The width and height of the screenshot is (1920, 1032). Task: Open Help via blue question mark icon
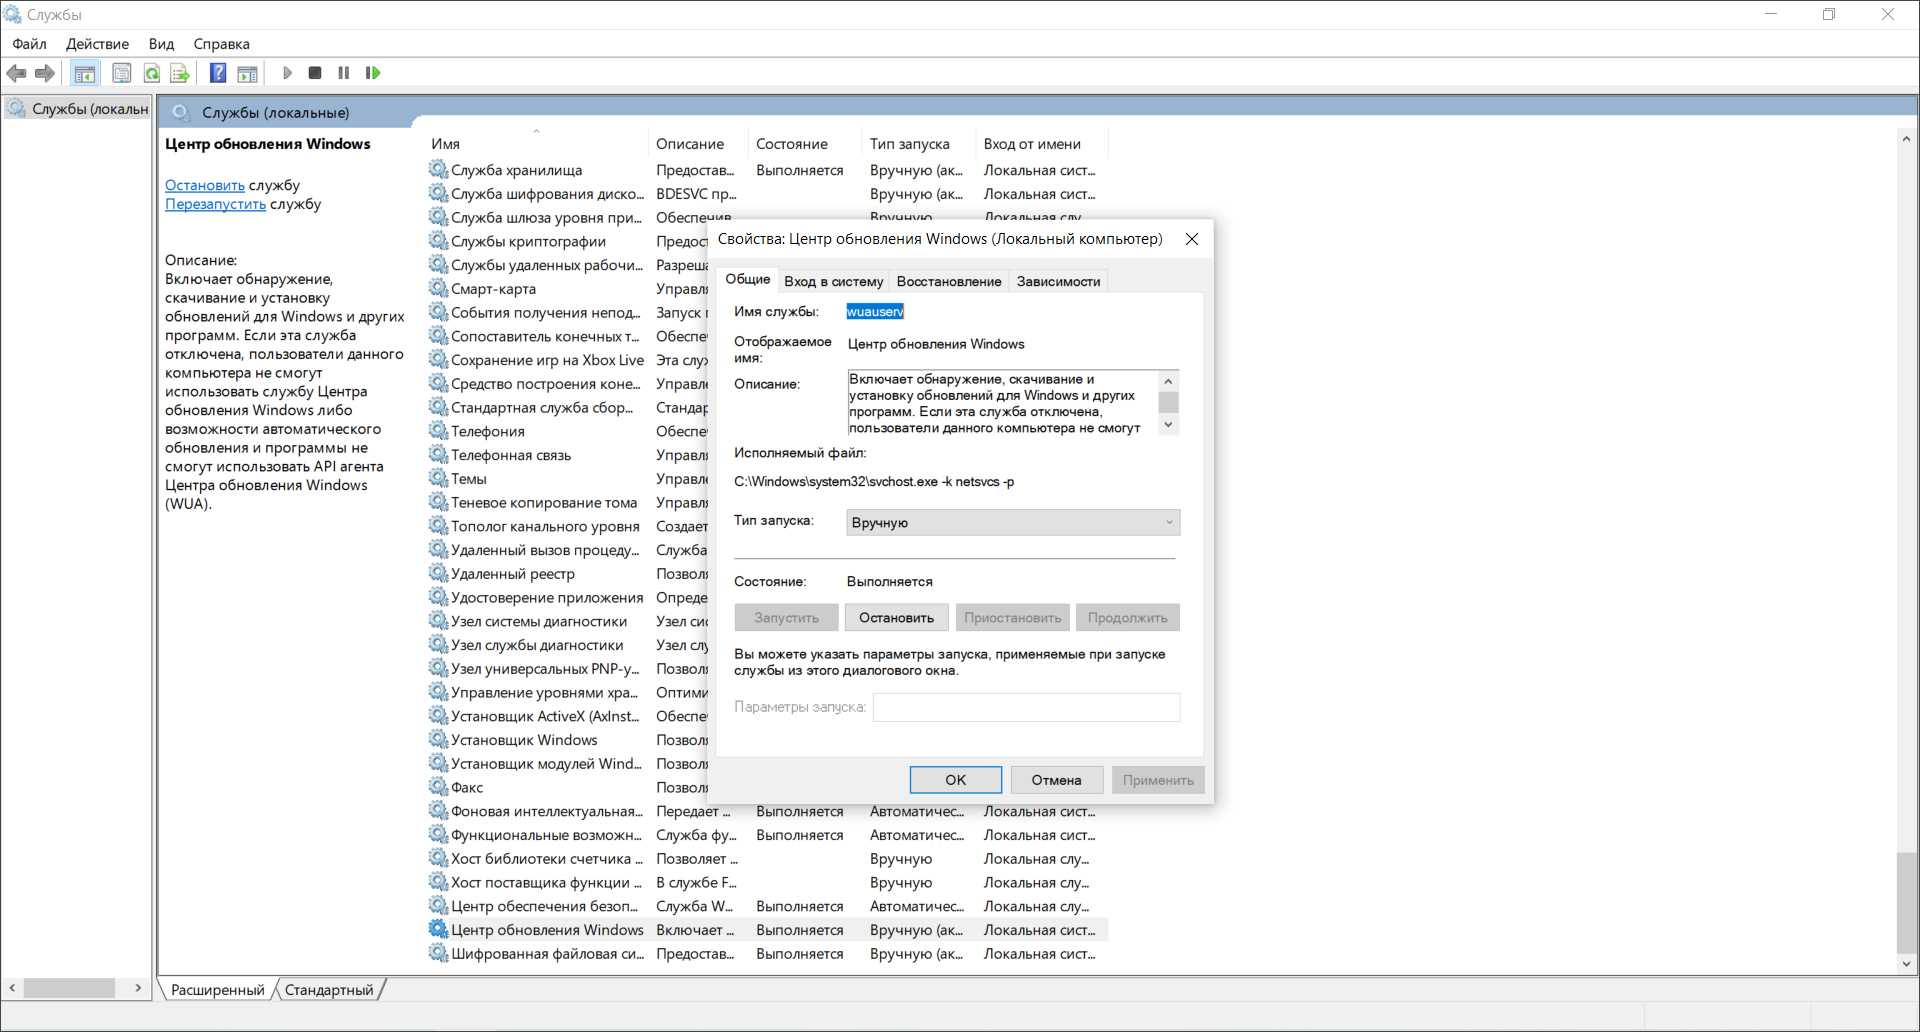click(x=217, y=73)
